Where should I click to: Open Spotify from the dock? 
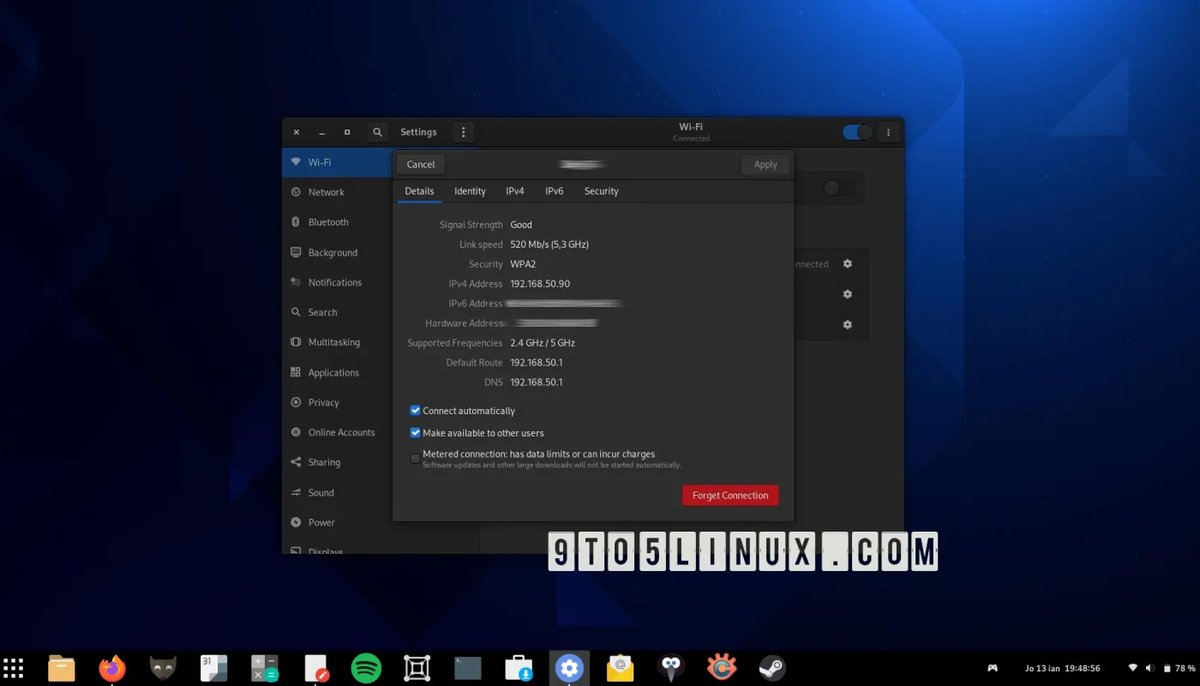(x=366, y=667)
